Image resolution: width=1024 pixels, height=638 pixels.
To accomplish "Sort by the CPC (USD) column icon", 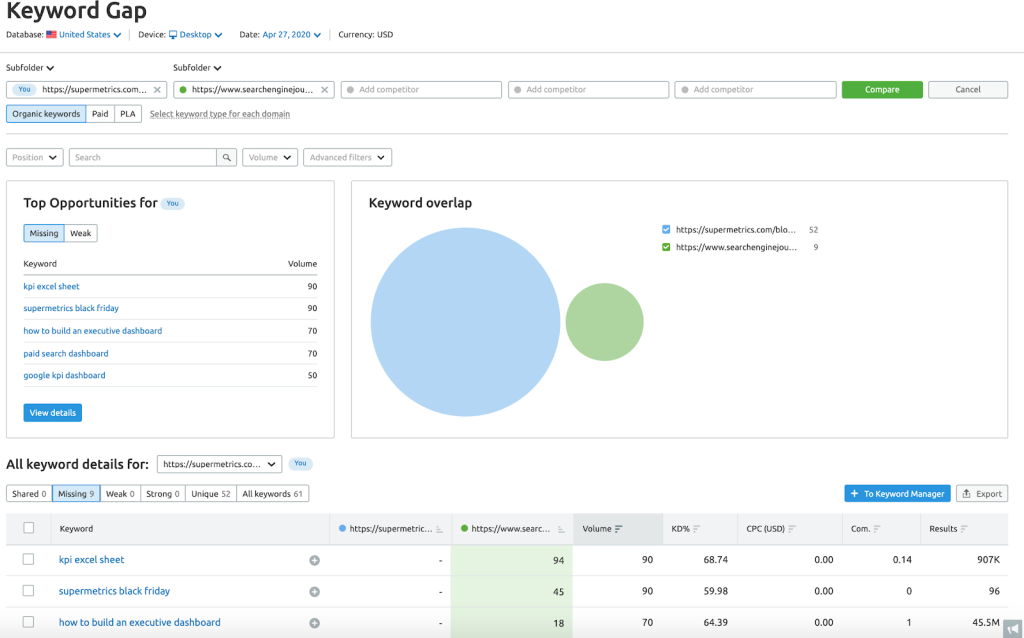I will click(x=792, y=529).
